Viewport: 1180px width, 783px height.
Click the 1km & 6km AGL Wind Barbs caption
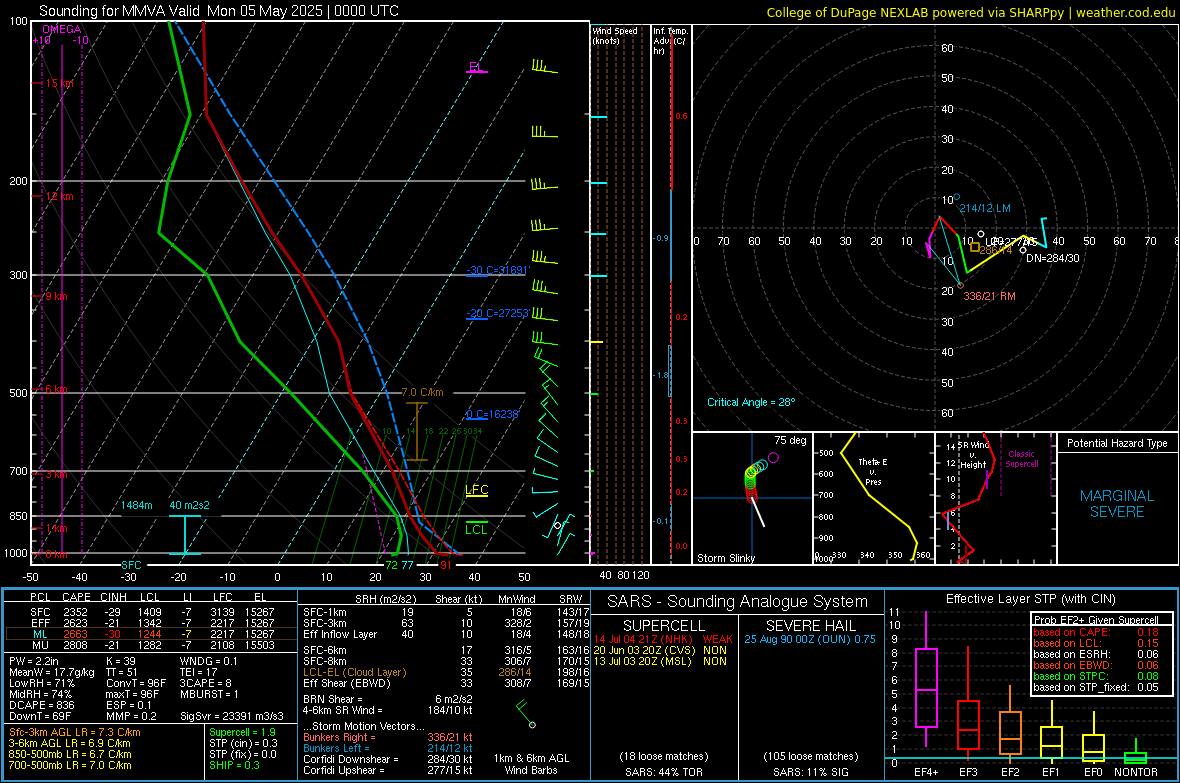pyautogui.click(x=531, y=764)
